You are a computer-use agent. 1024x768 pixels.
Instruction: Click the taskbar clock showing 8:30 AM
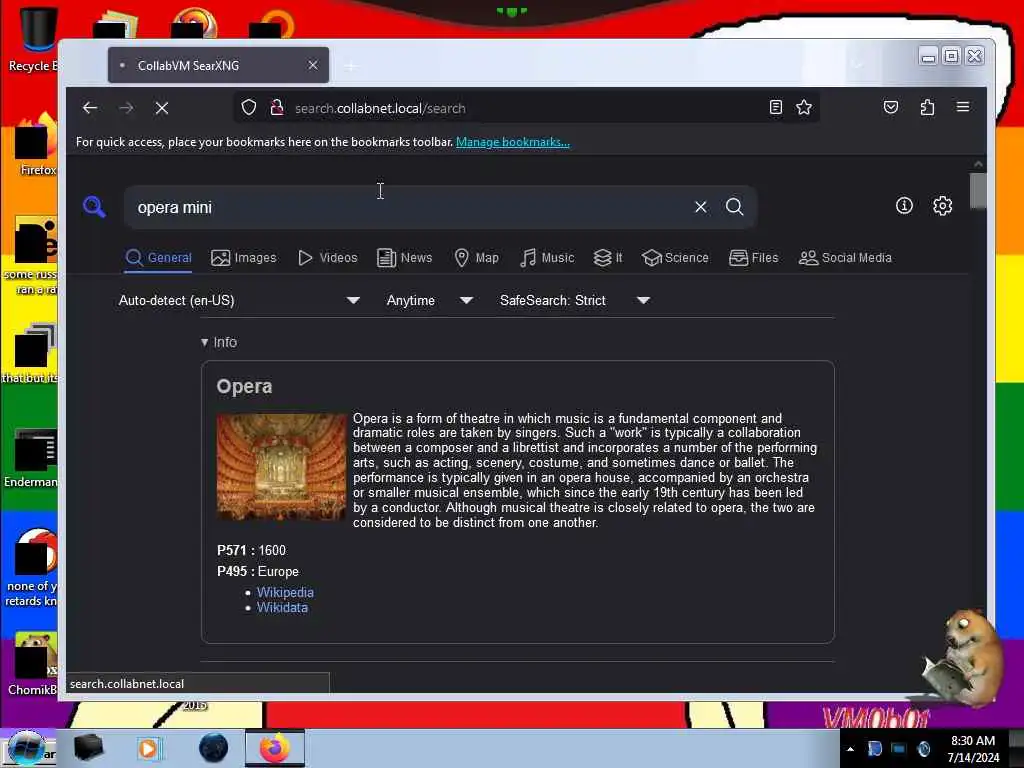point(973,749)
